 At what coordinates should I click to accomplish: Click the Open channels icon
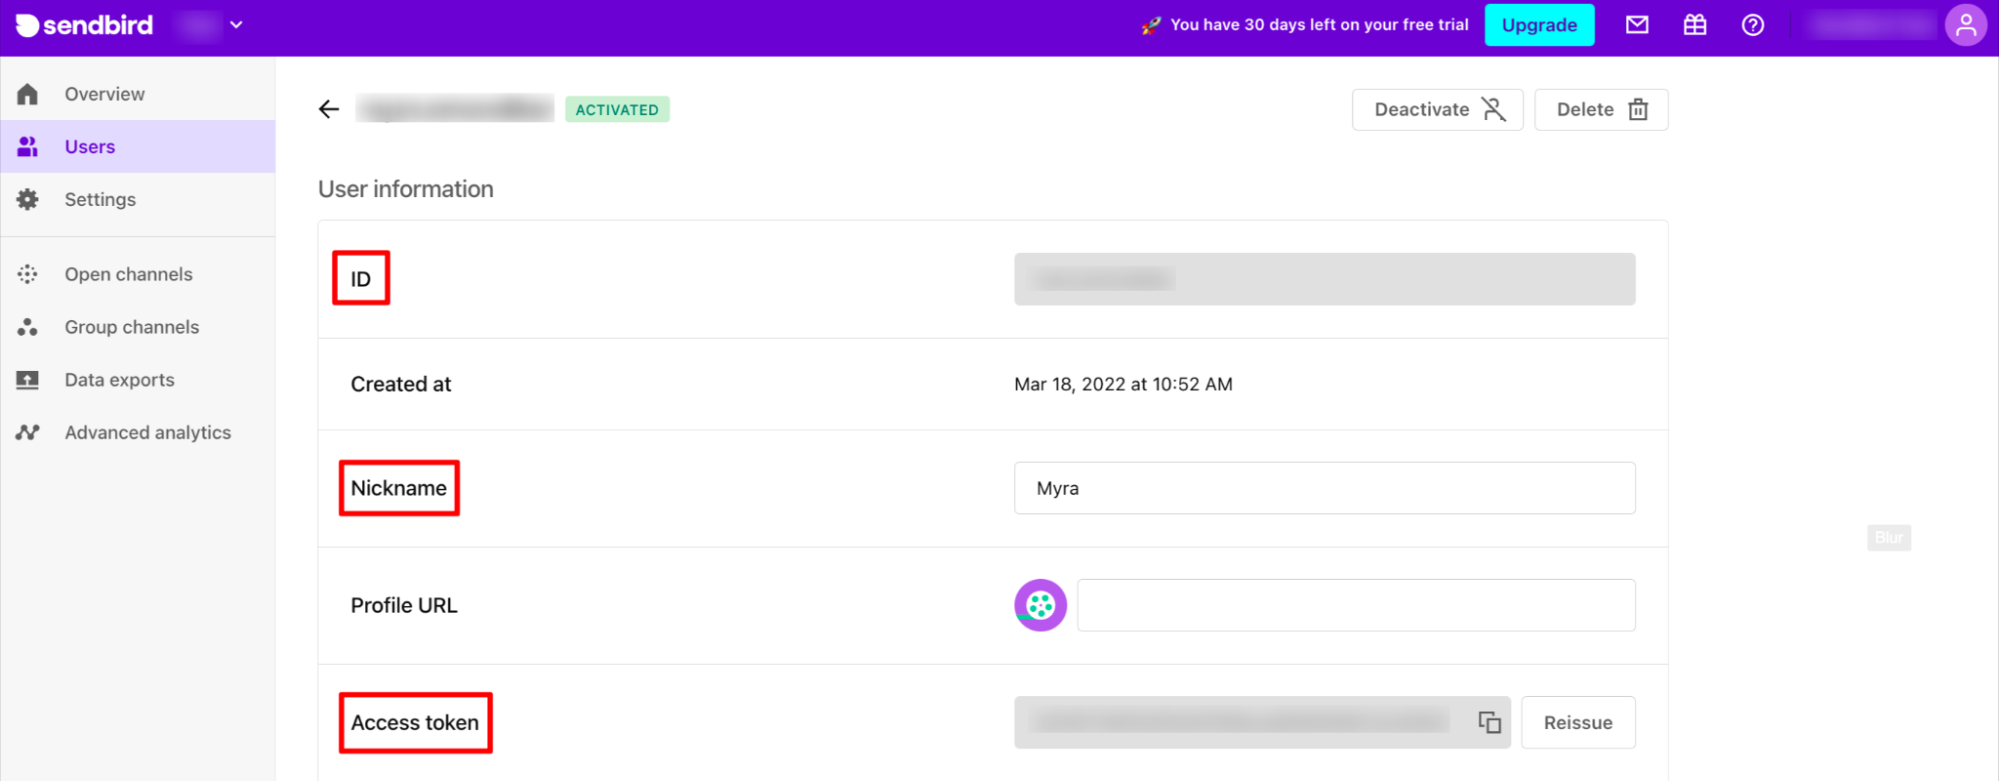28,274
